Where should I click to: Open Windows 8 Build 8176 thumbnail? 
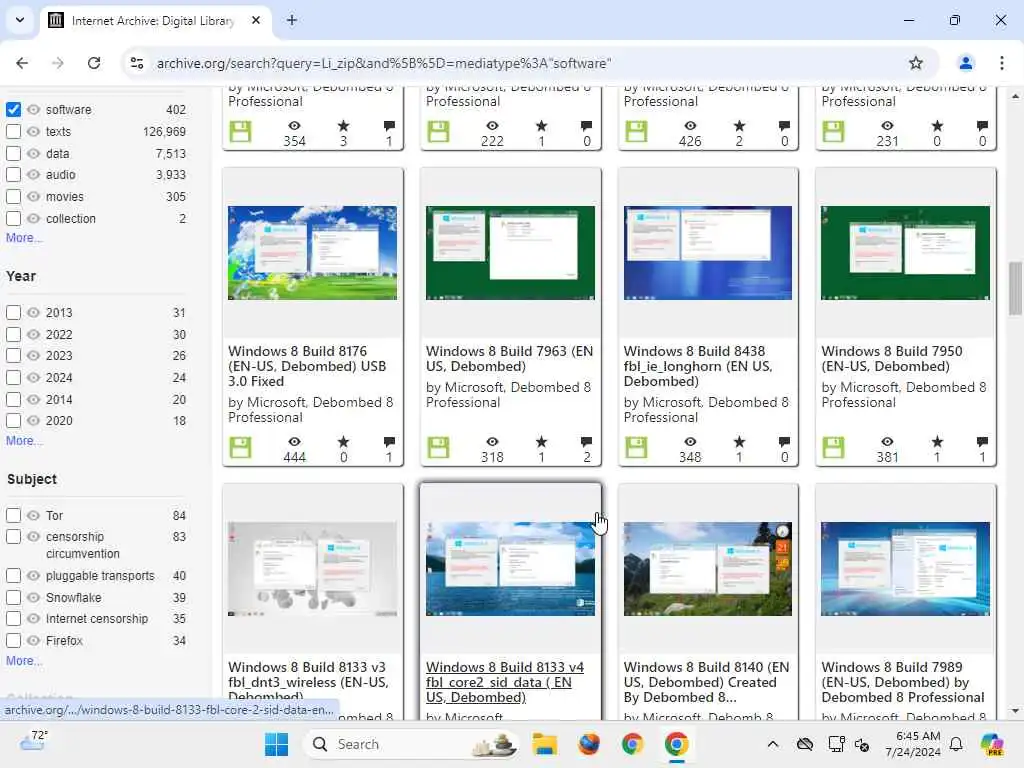tap(312, 253)
